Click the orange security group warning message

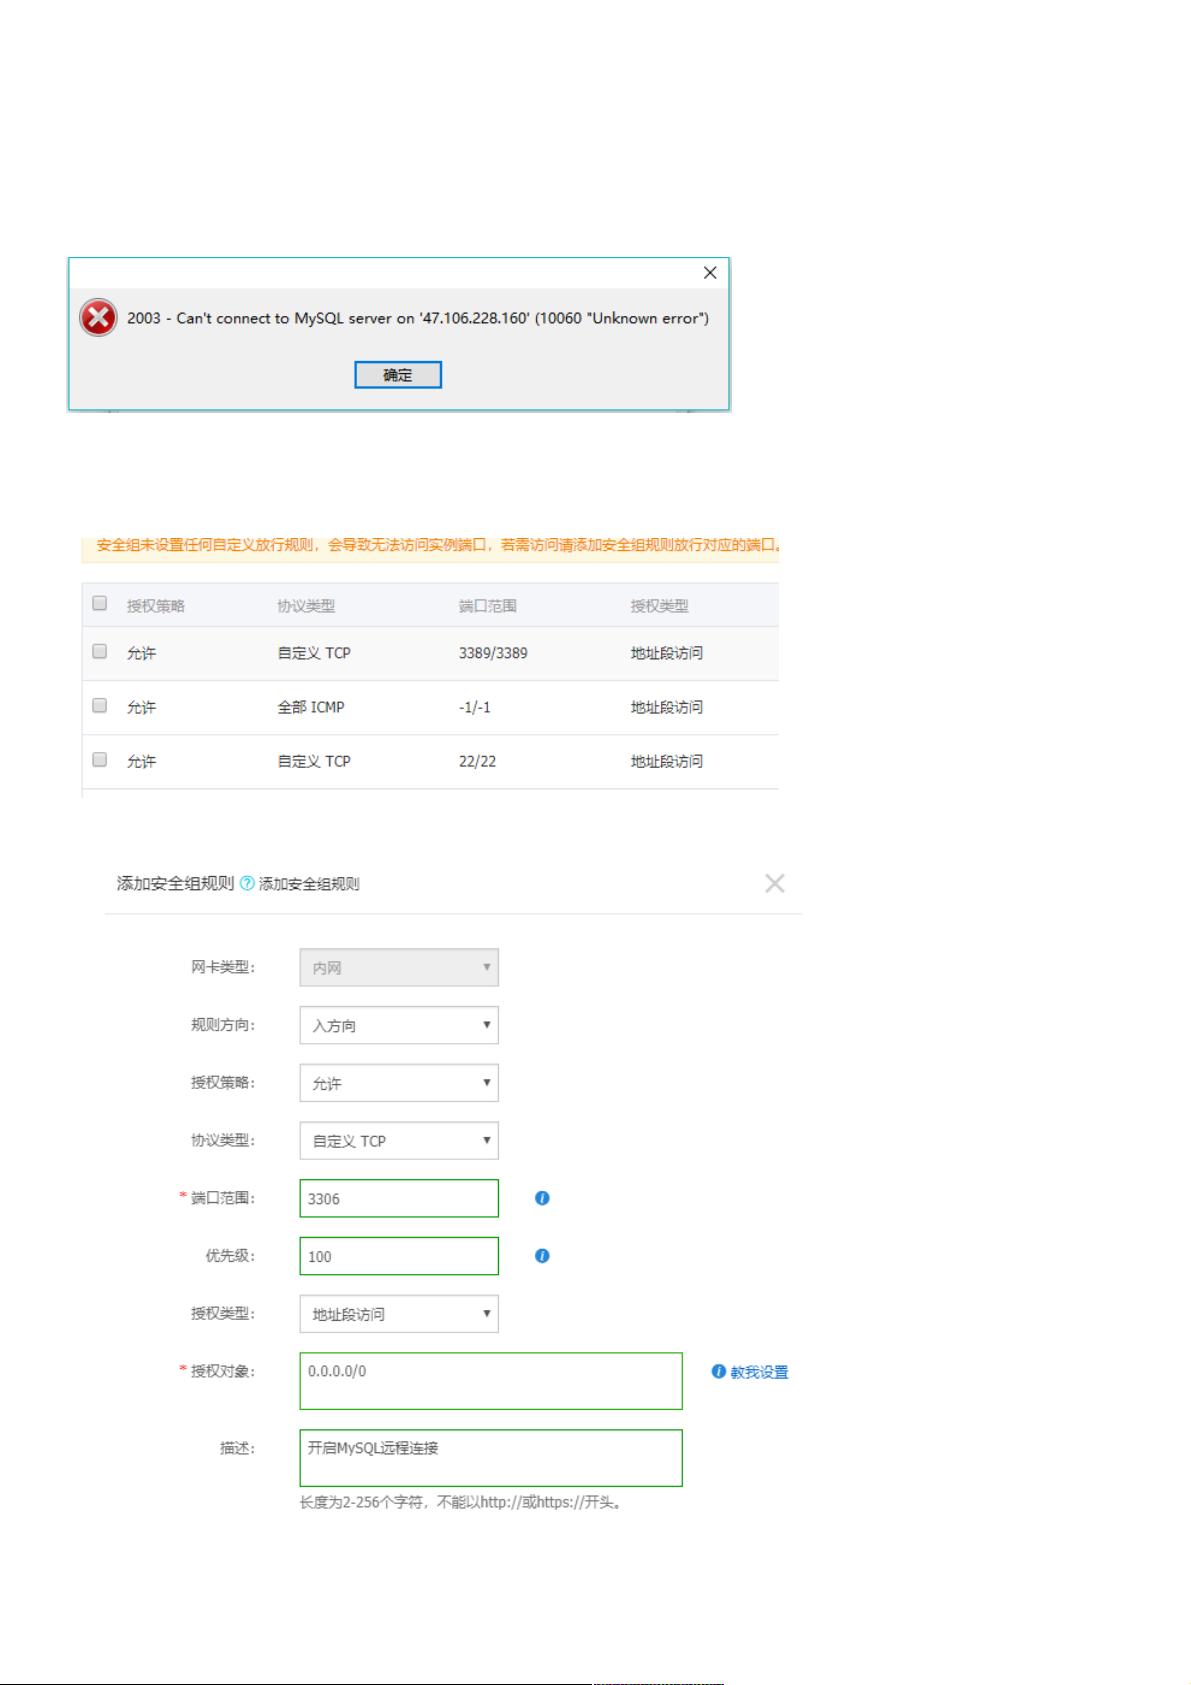[x=438, y=546]
